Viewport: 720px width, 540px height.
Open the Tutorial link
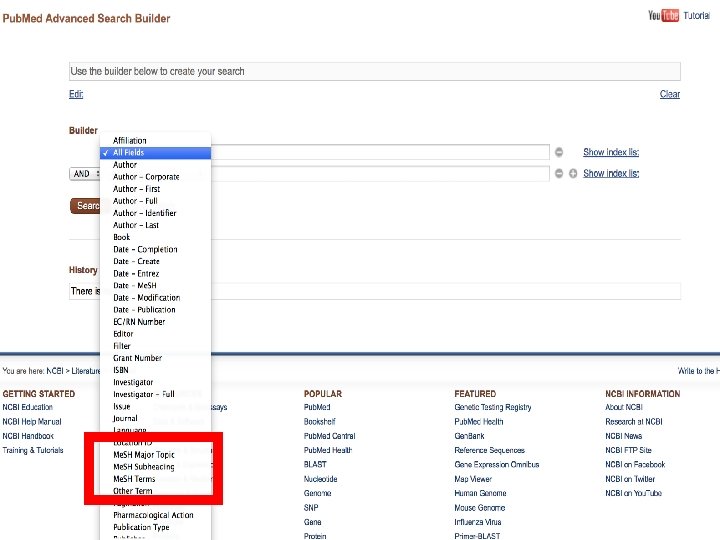pyautogui.click(x=697, y=16)
